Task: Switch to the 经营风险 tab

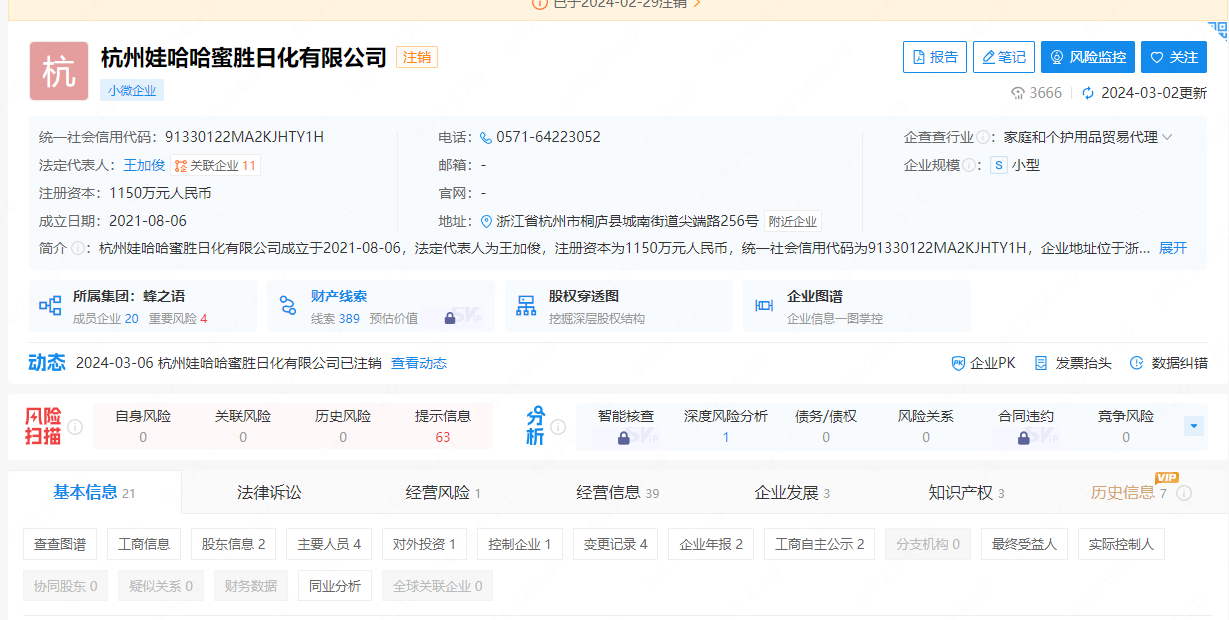Action: [x=443, y=492]
